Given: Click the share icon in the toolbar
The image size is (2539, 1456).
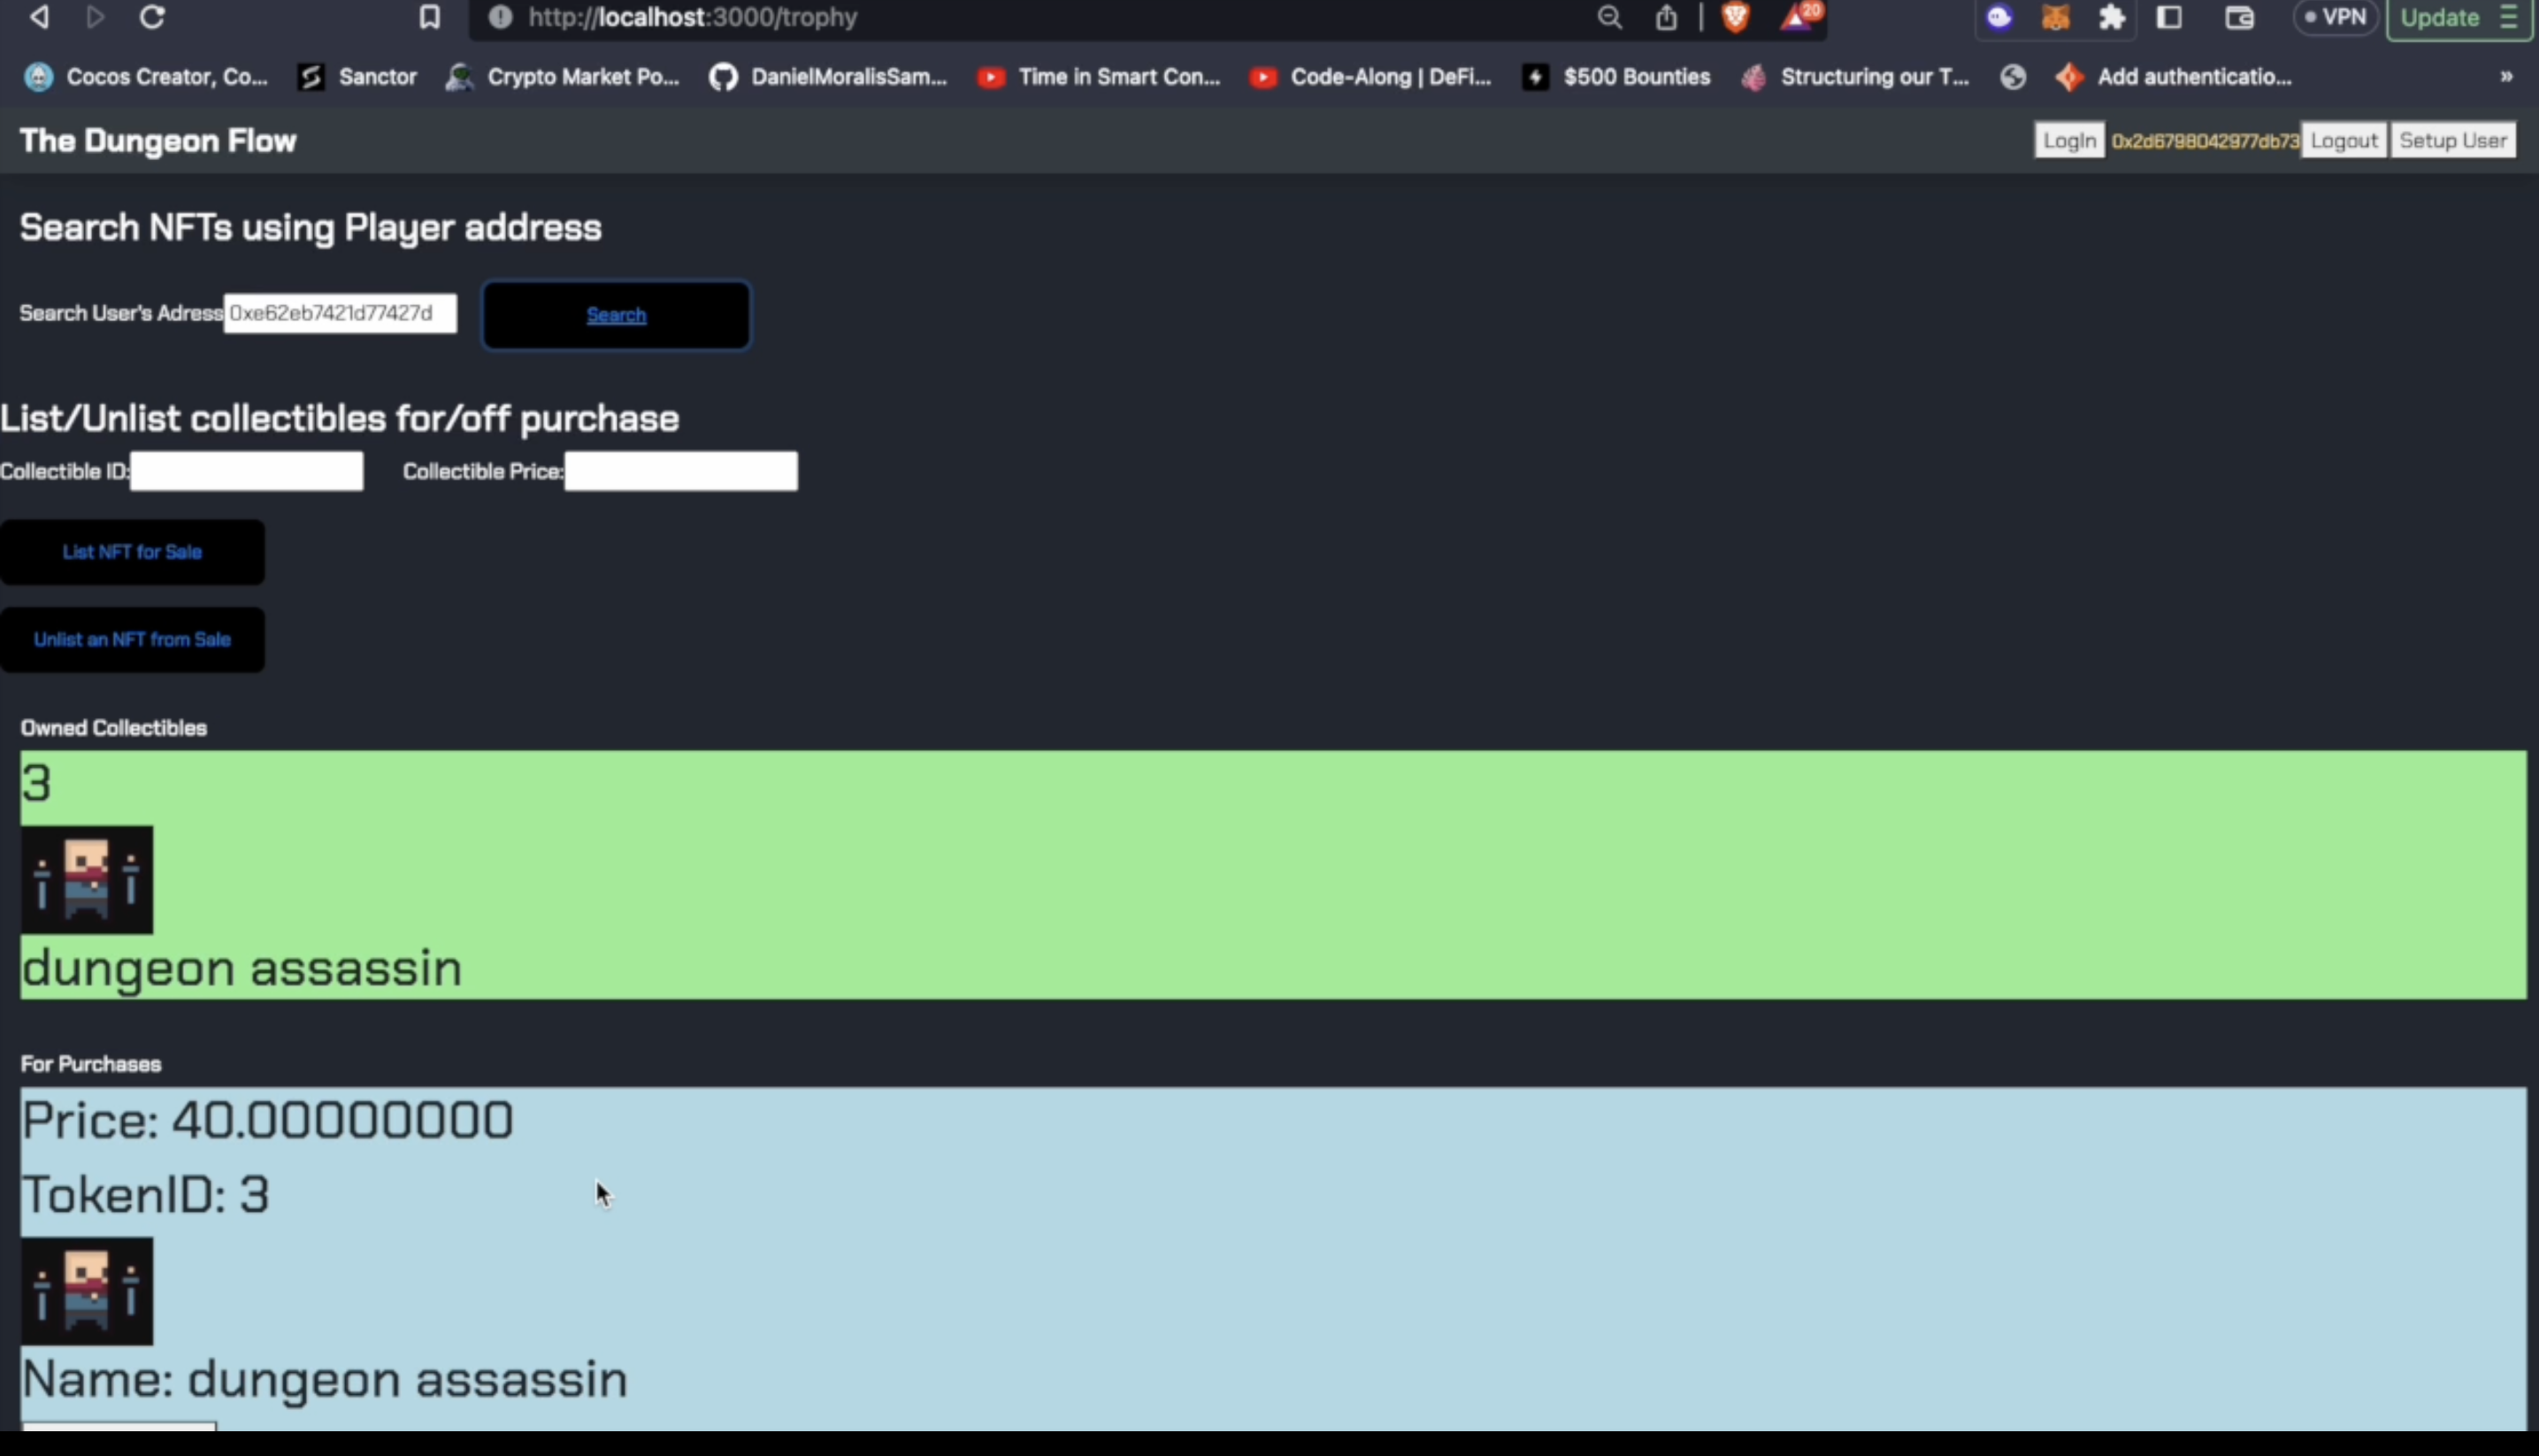Looking at the screenshot, I should [1665, 17].
